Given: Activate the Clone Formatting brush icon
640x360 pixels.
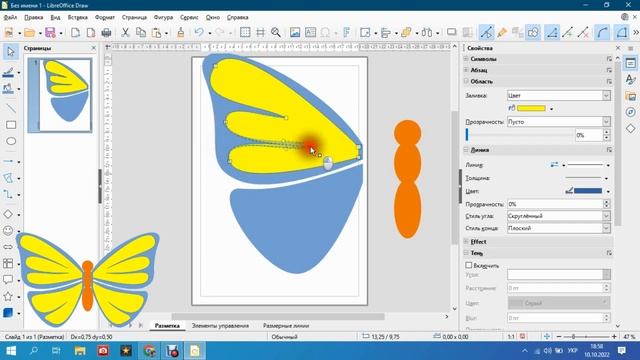Looking at the screenshot, I should (x=180, y=33).
